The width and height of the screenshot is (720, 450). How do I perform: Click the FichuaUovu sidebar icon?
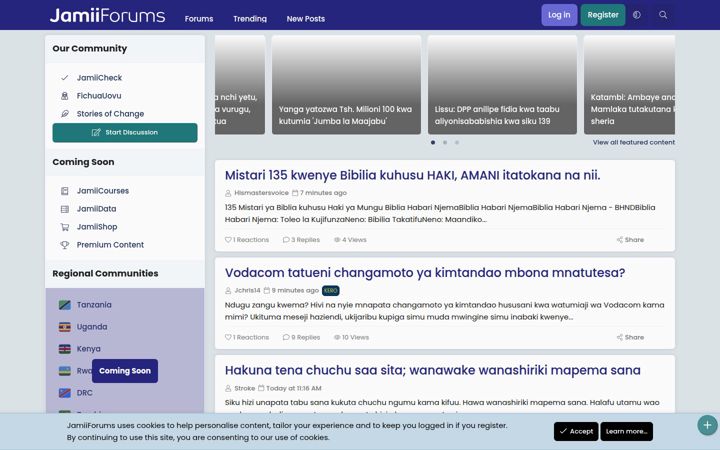pyautogui.click(x=65, y=96)
